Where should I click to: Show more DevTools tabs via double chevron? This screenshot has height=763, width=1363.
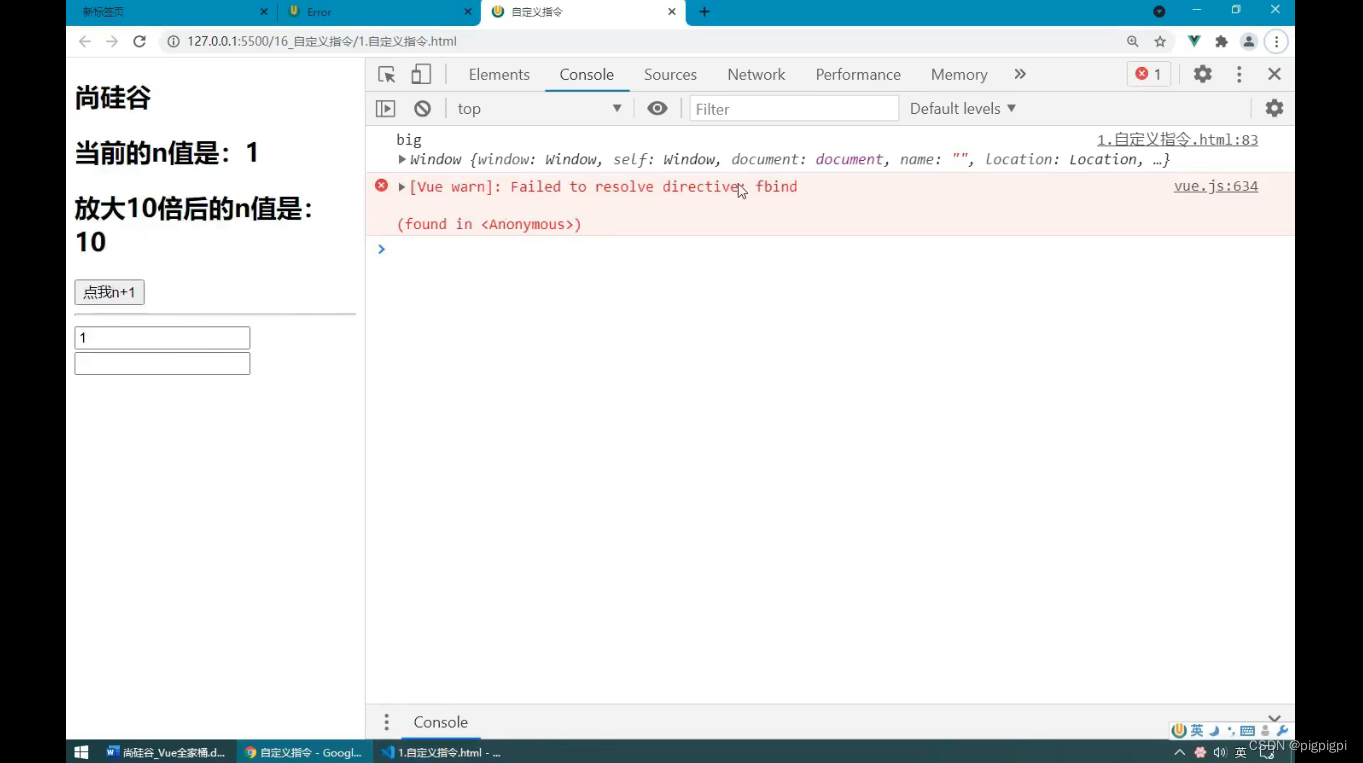[x=1020, y=74]
